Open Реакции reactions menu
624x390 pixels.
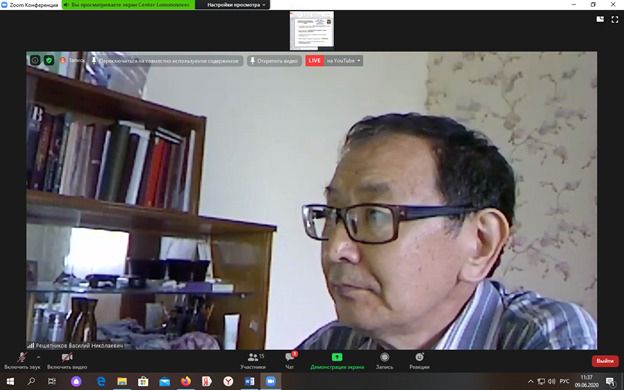click(419, 361)
